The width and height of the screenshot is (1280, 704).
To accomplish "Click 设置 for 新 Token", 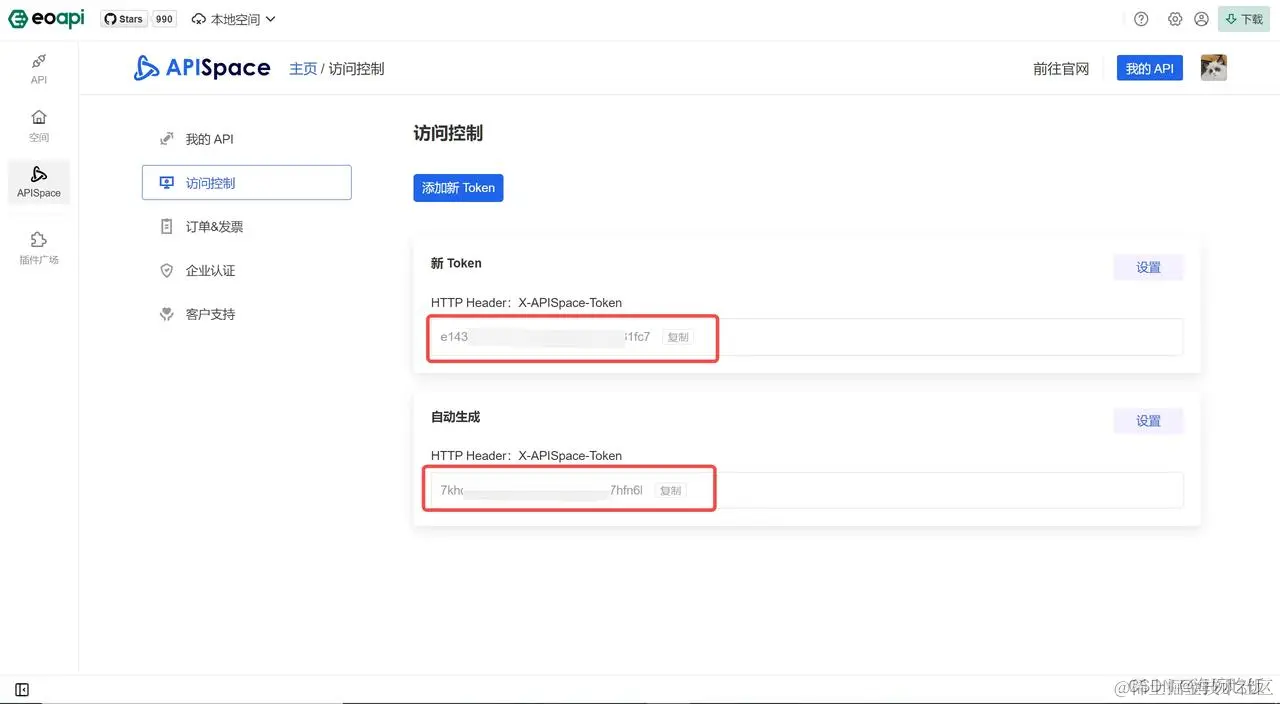I will [x=1148, y=267].
